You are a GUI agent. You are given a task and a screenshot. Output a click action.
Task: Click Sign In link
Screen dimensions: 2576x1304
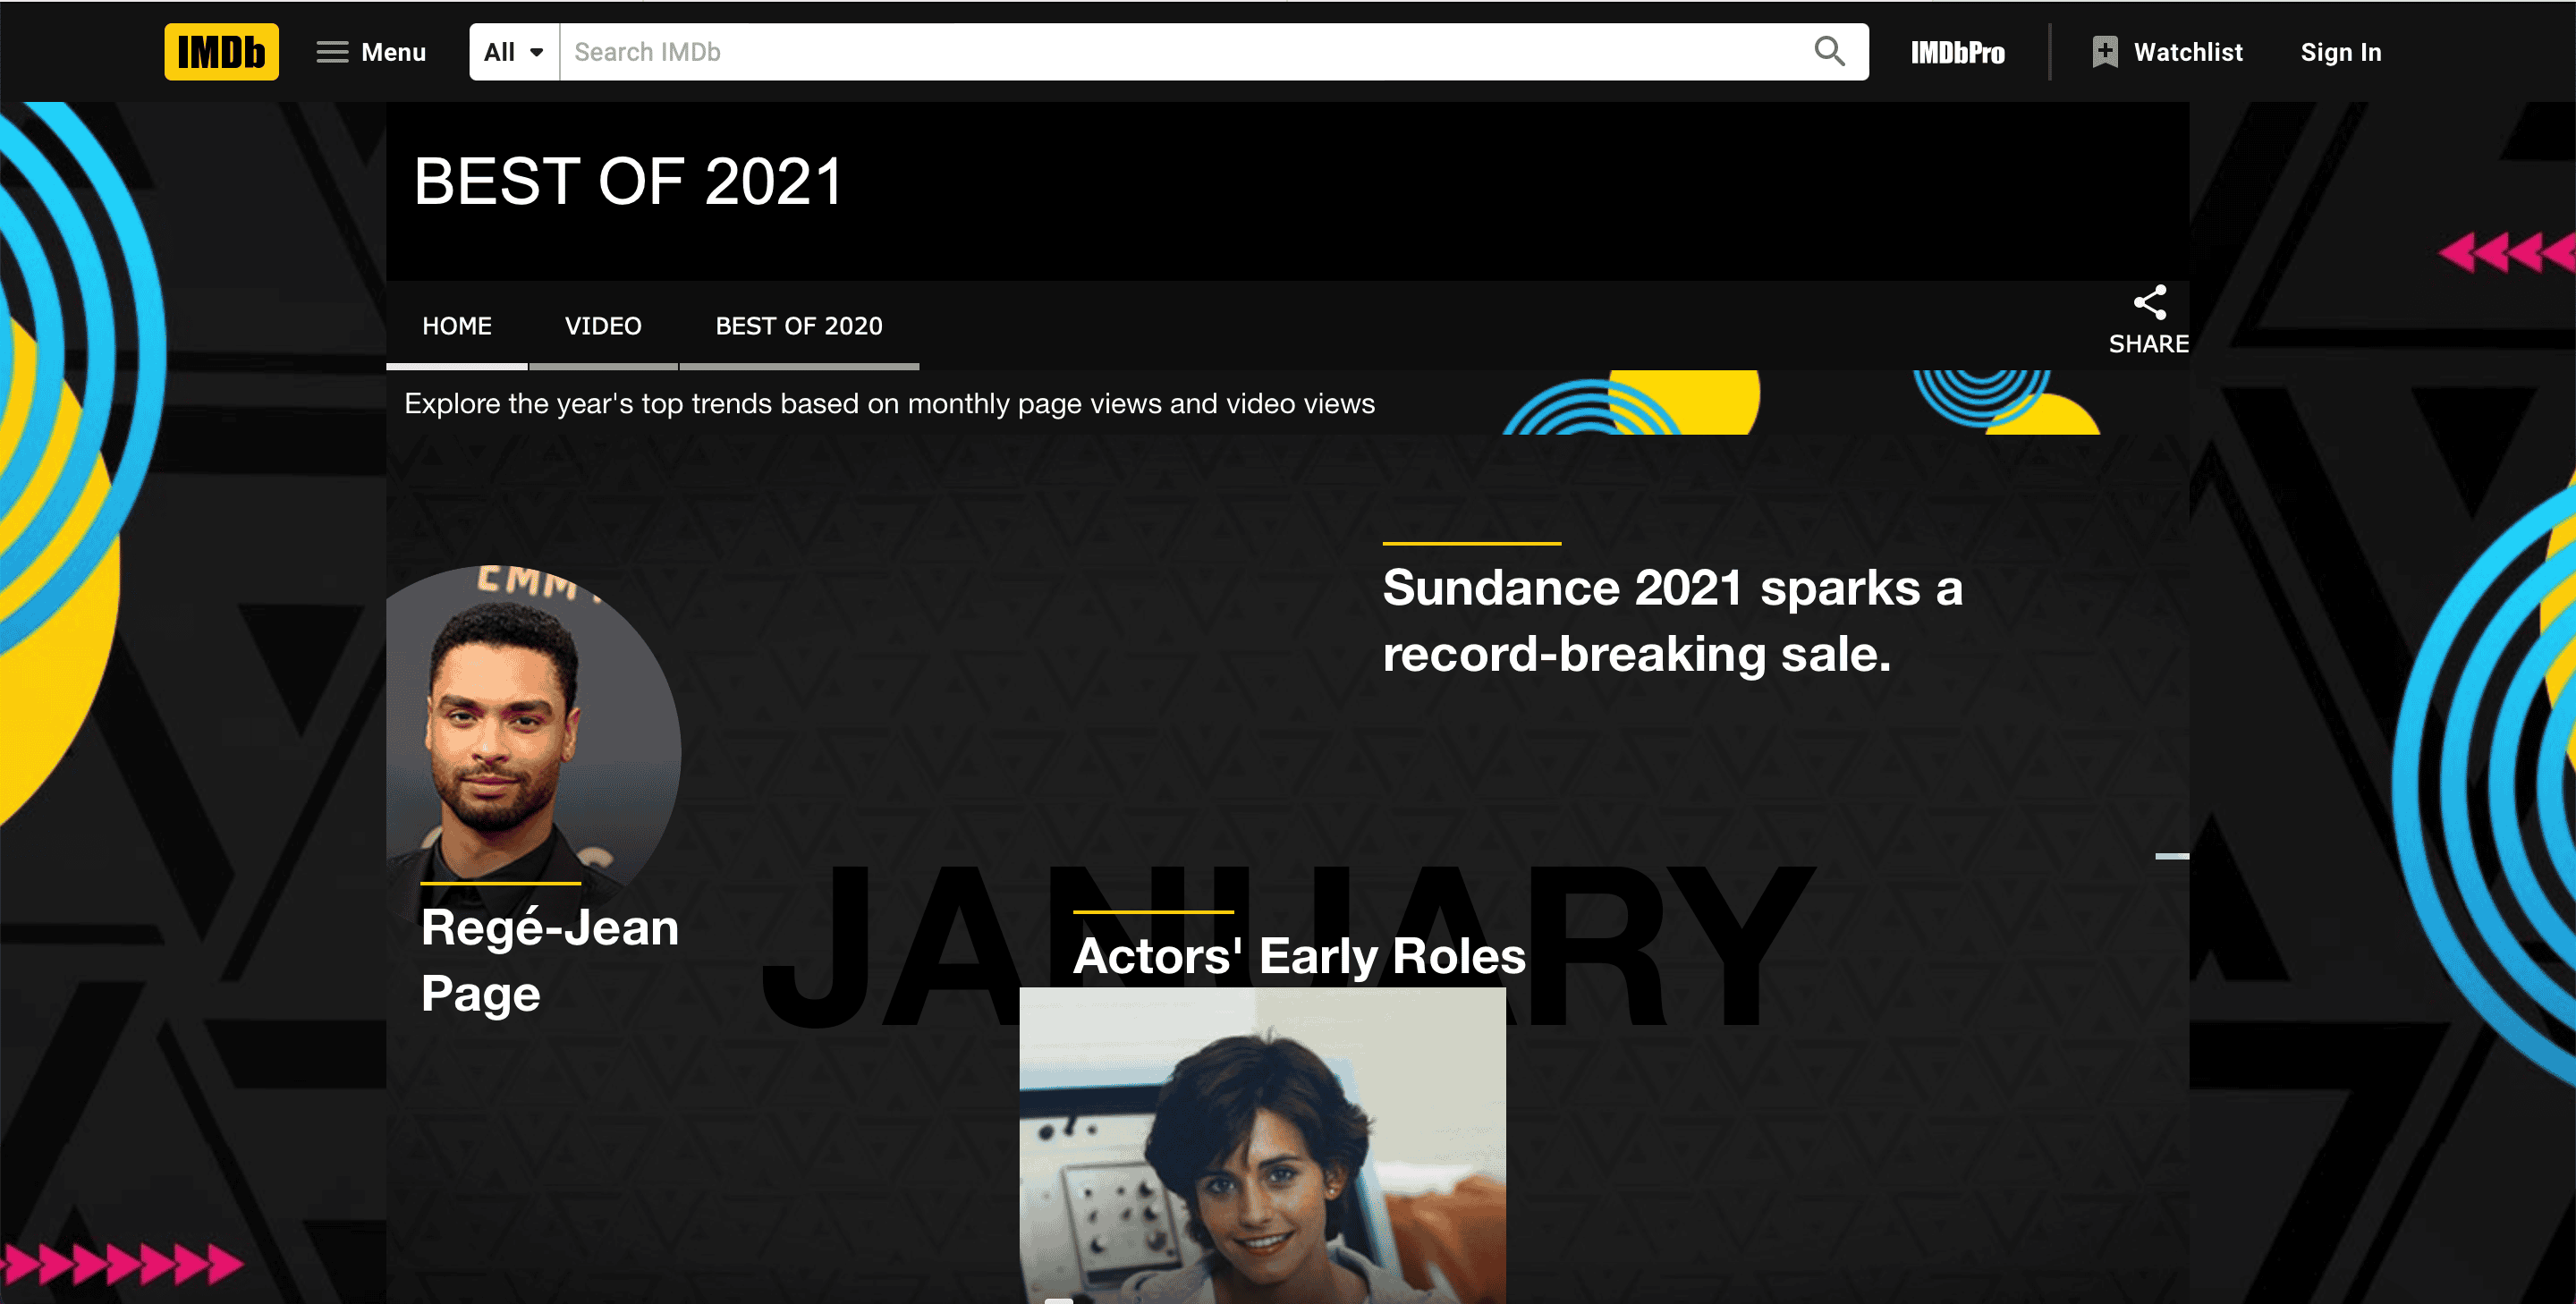(x=2340, y=52)
